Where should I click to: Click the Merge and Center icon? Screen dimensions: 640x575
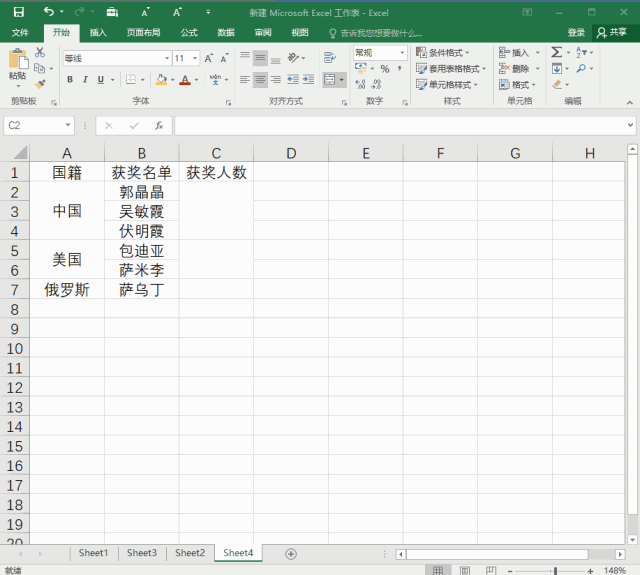(331, 79)
